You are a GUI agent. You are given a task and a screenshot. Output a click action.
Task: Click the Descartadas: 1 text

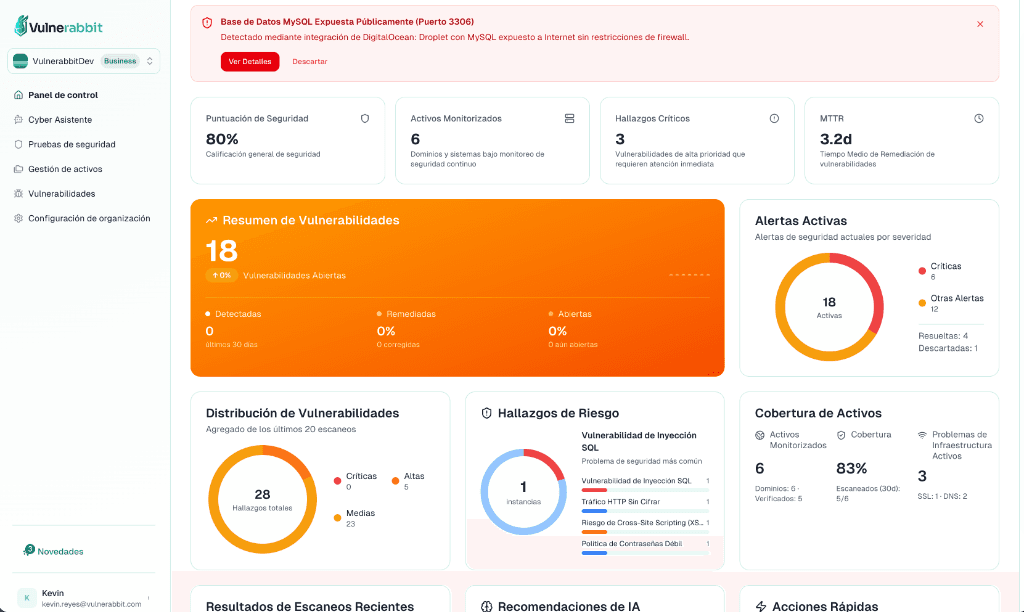pyautogui.click(x=948, y=348)
